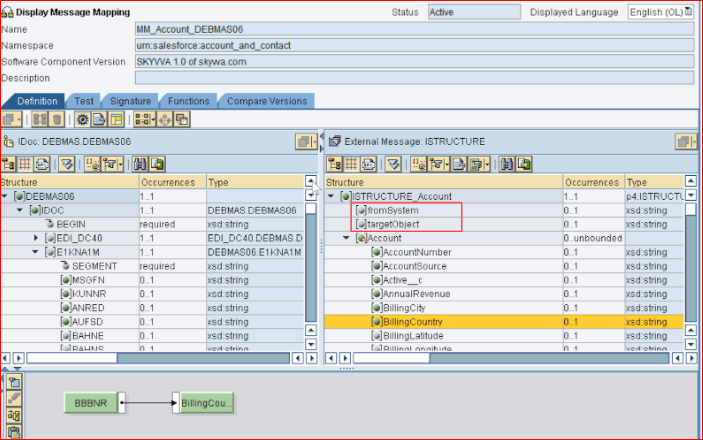Click the settings gear icon in the main toolbar
This screenshot has height=440, width=703.
coord(83,119)
